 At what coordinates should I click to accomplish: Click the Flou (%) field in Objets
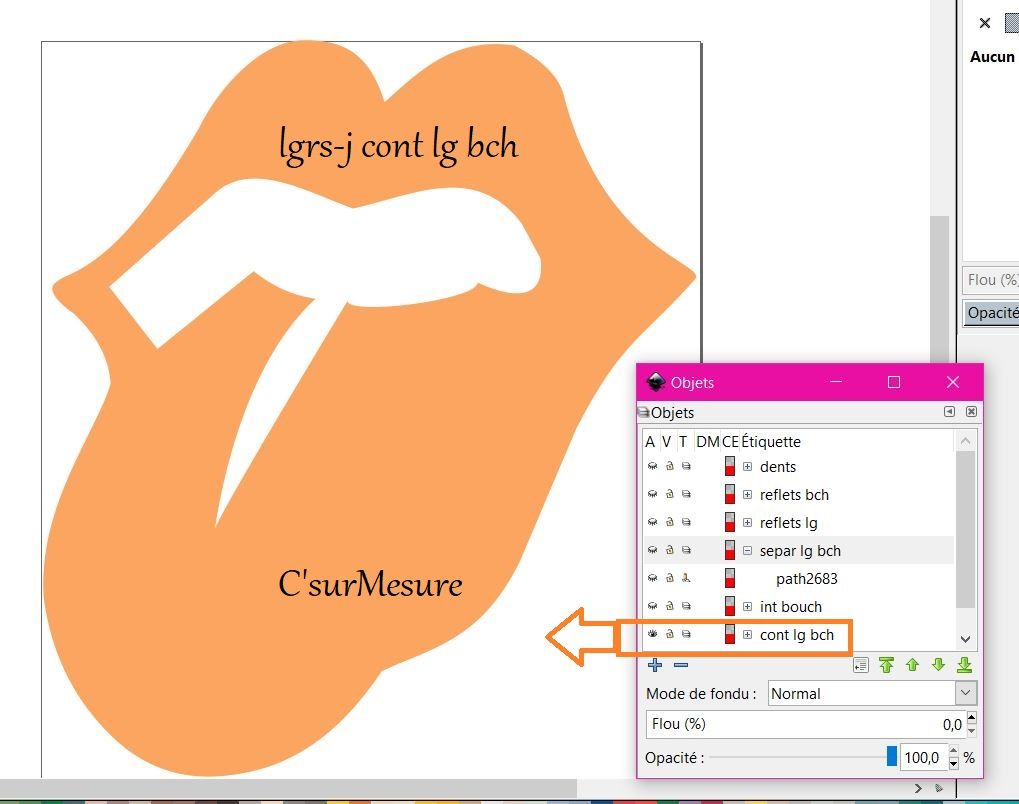coord(806,724)
